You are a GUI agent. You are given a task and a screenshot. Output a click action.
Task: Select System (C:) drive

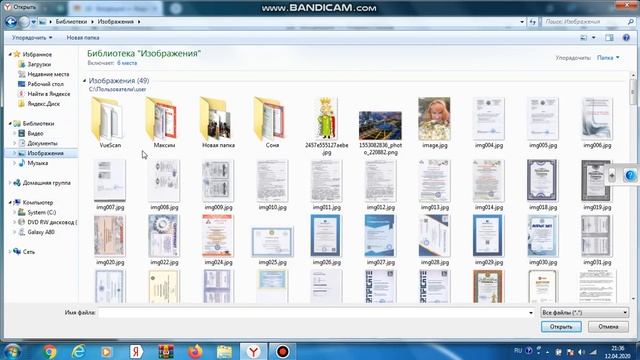(x=41, y=212)
